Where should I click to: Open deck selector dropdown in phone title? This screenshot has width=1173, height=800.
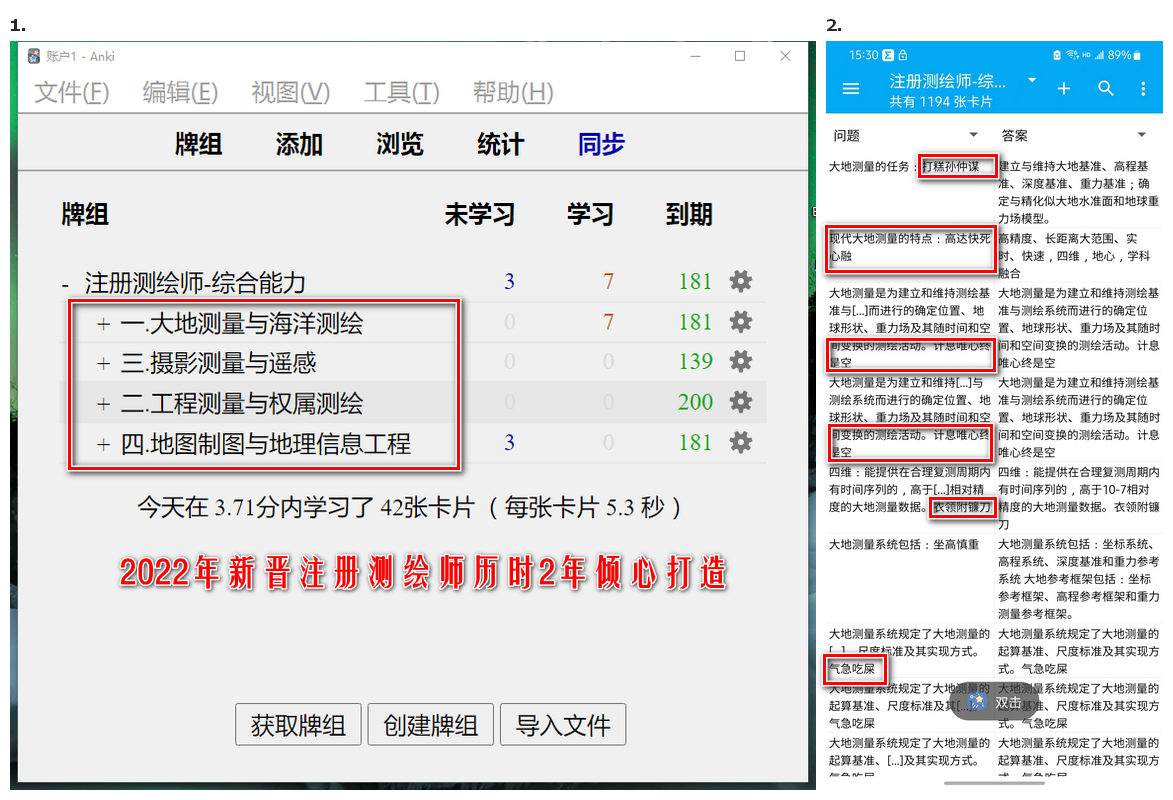[1032, 80]
